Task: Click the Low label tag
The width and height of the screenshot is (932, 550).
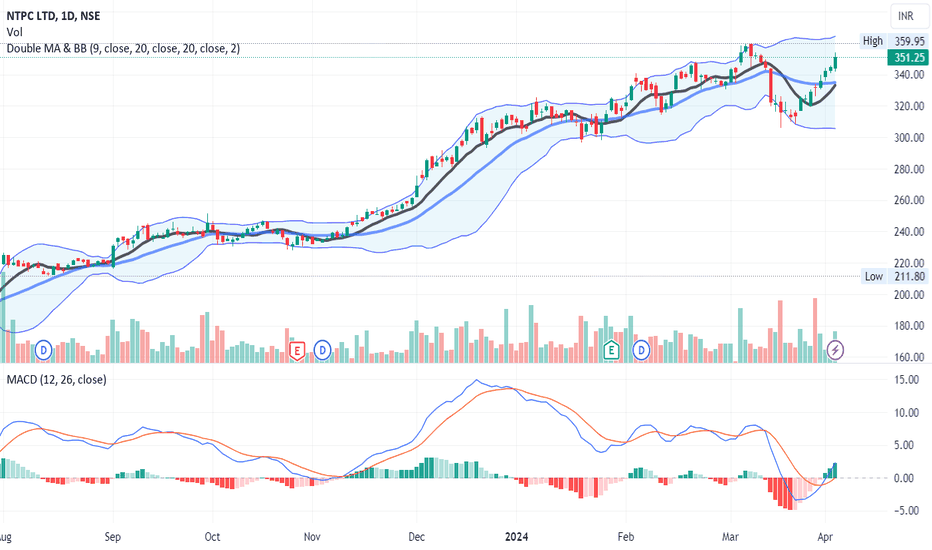Action: [x=873, y=276]
